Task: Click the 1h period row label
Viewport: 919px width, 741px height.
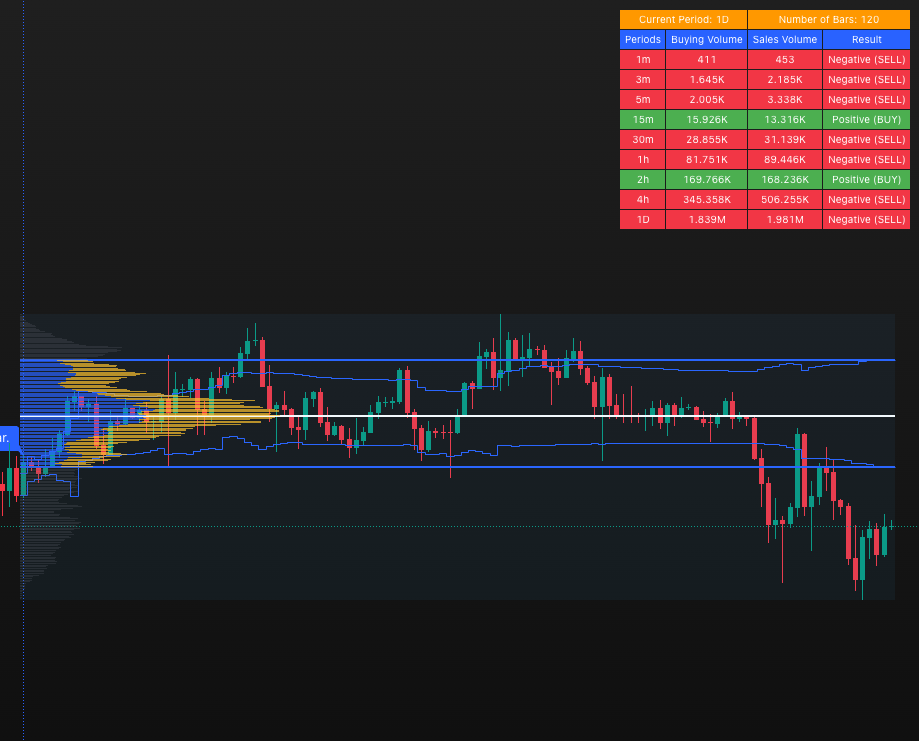Action: pyautogui.click(x=642, y=159)
